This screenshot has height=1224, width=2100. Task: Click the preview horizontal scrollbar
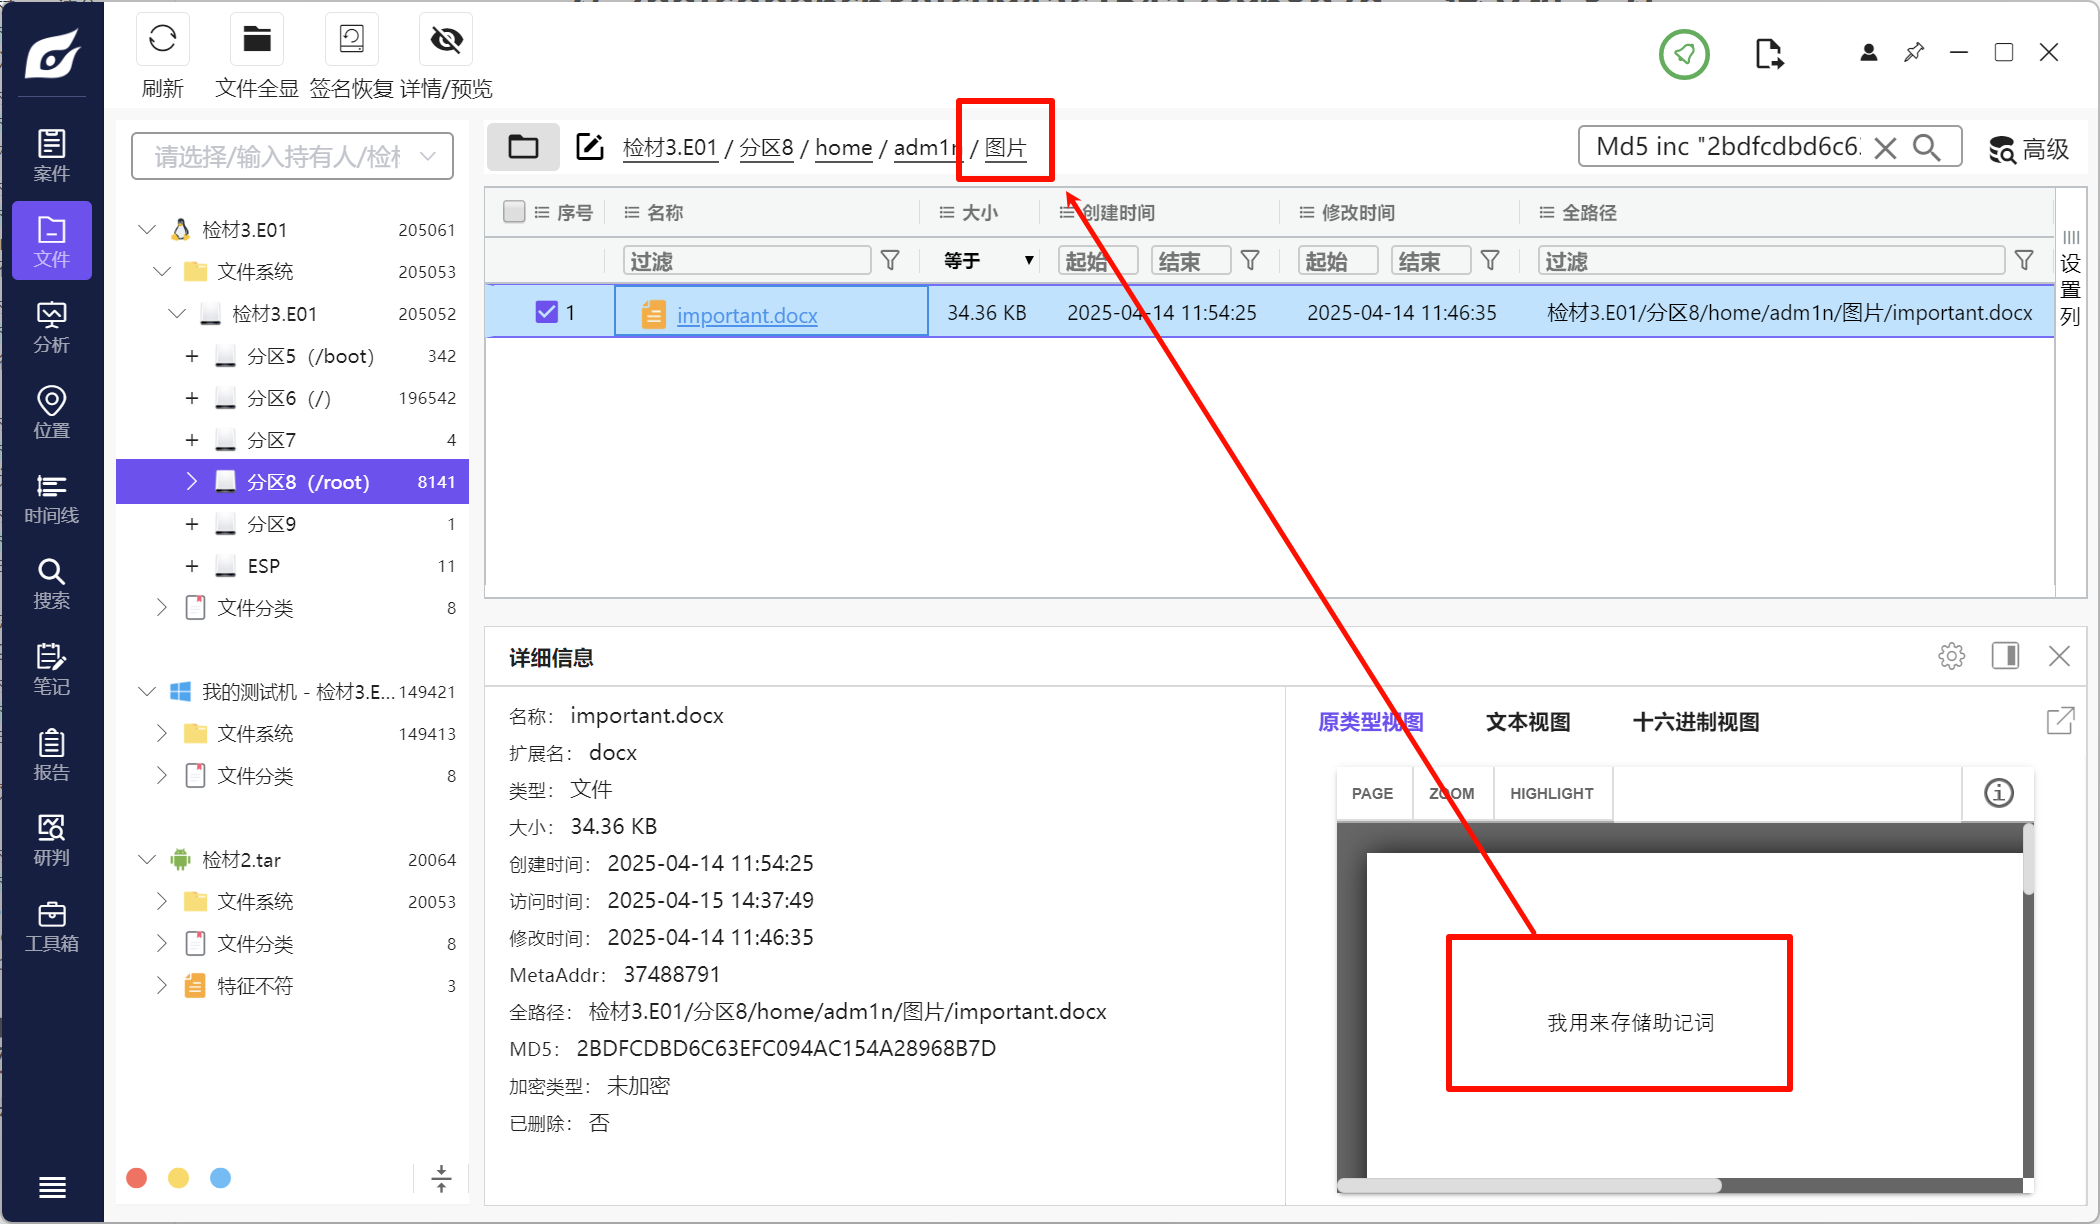click(x=1530, y=1186)
